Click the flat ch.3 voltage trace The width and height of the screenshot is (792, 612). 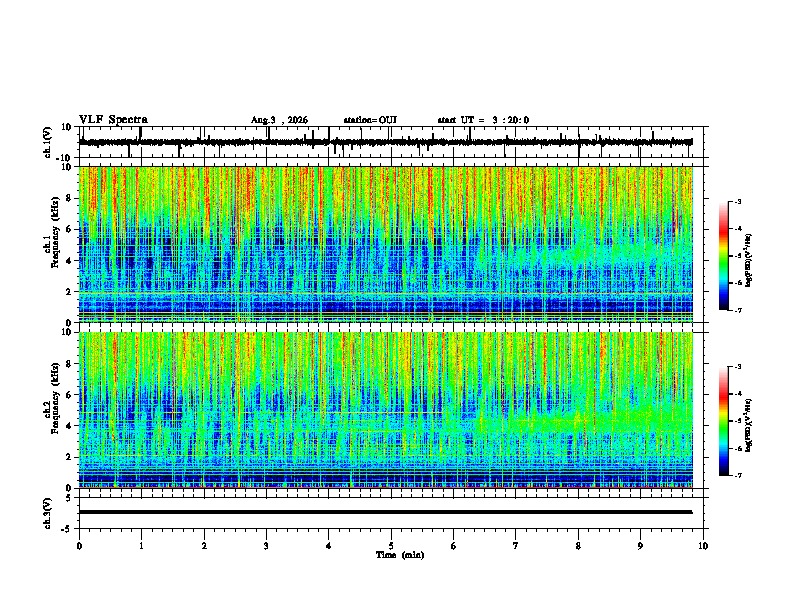click(385, 512)
